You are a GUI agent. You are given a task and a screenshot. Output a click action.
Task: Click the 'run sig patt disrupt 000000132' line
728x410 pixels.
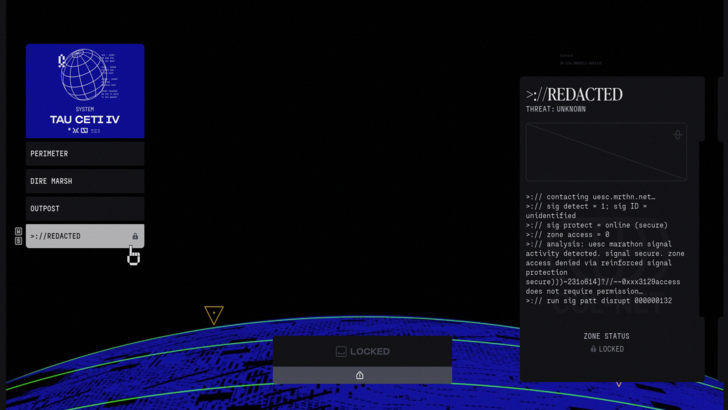point(599,301)
